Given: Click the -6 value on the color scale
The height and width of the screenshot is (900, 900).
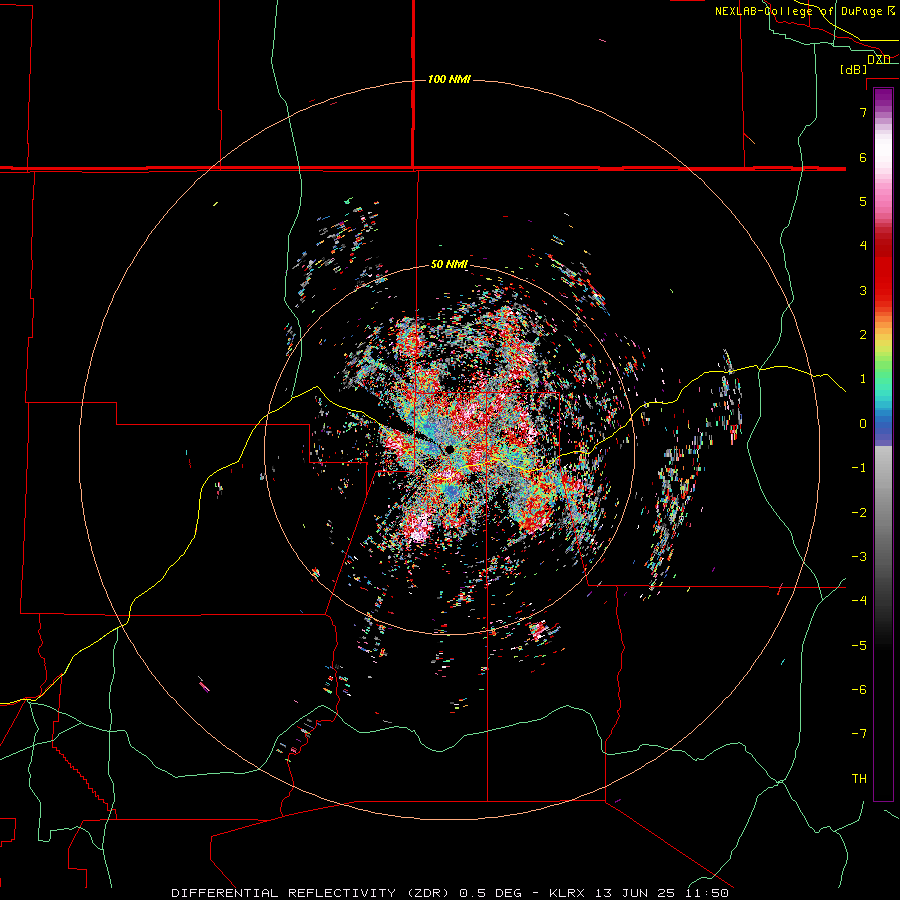Looking at the screenshot, I should pyautogui.click(x=859, y=690).
